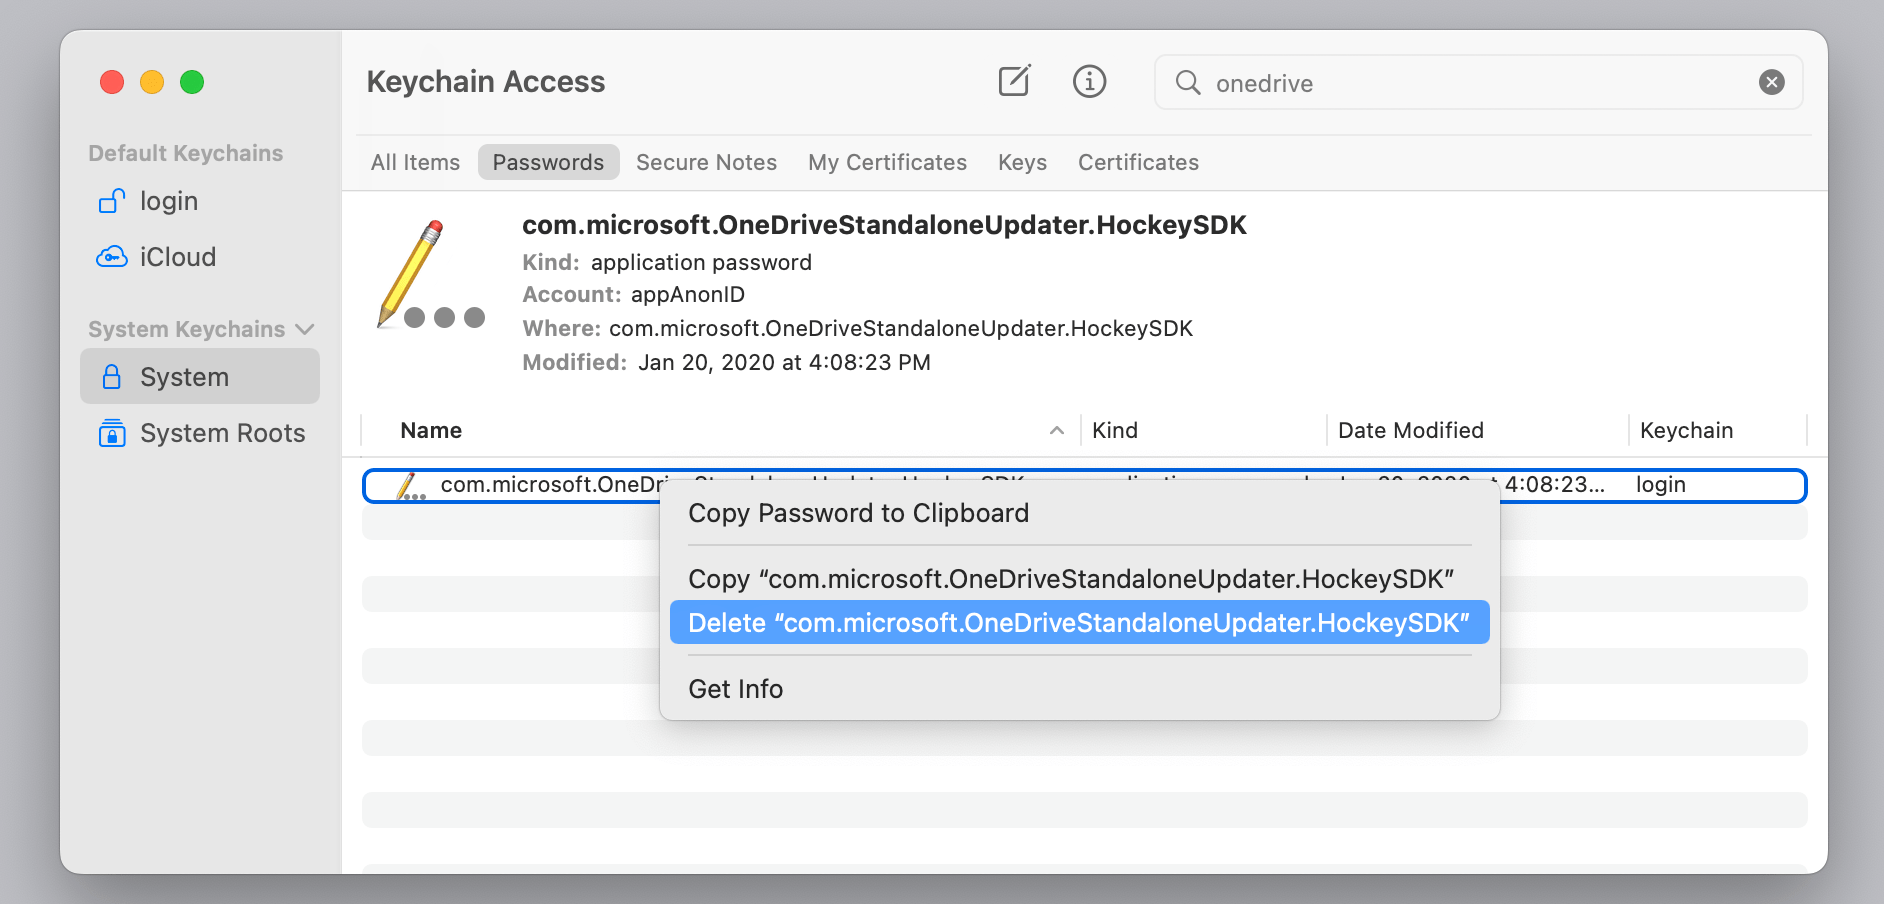Screen dimensions: 1884x904
Task: Zoom window with the green button
Action: coord(192,82)
